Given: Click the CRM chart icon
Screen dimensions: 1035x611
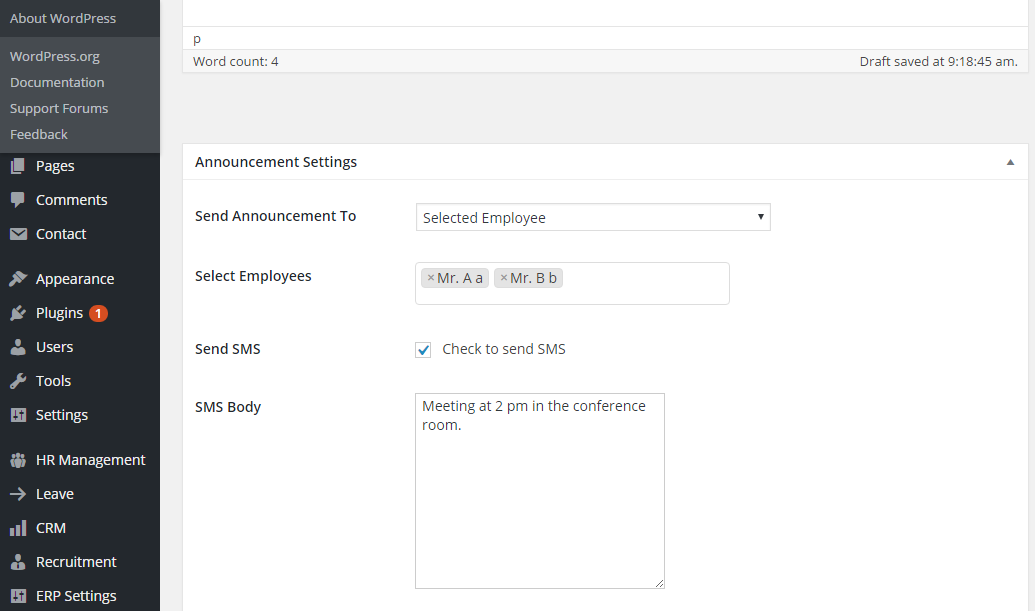Looking at the screenshot, I should coord(18,528).
